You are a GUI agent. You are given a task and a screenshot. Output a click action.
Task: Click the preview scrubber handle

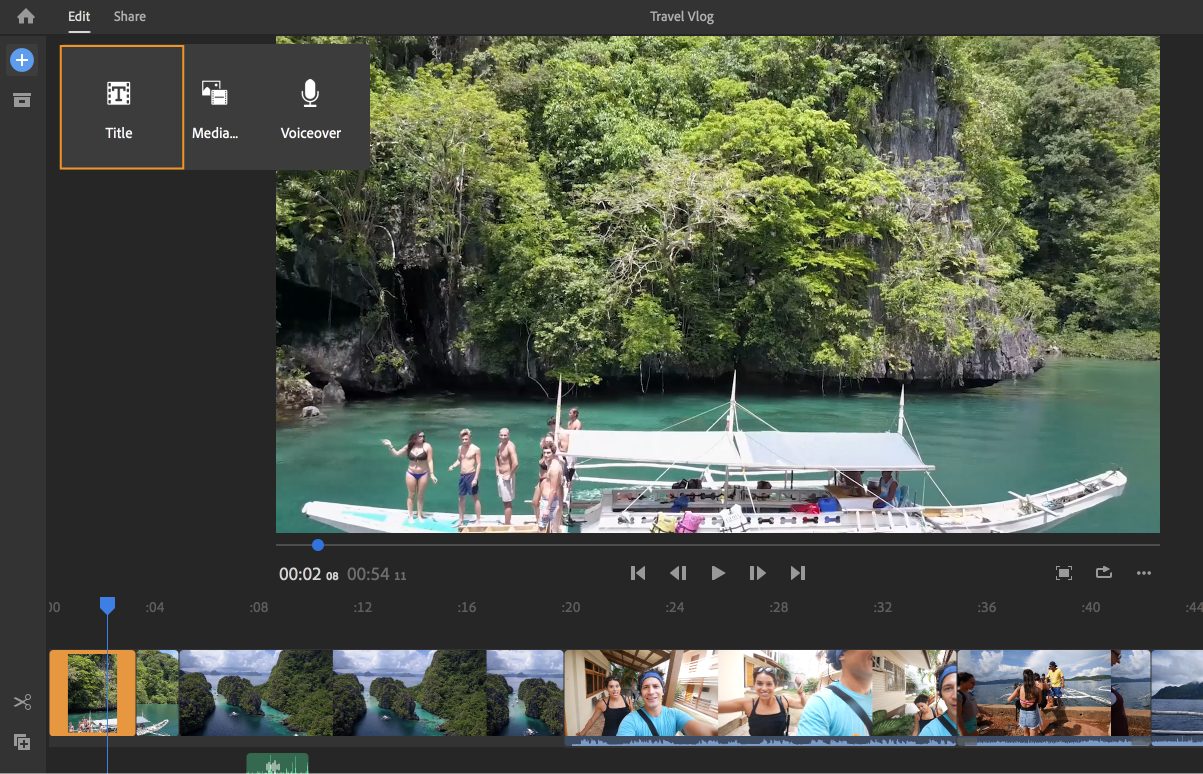318,545
